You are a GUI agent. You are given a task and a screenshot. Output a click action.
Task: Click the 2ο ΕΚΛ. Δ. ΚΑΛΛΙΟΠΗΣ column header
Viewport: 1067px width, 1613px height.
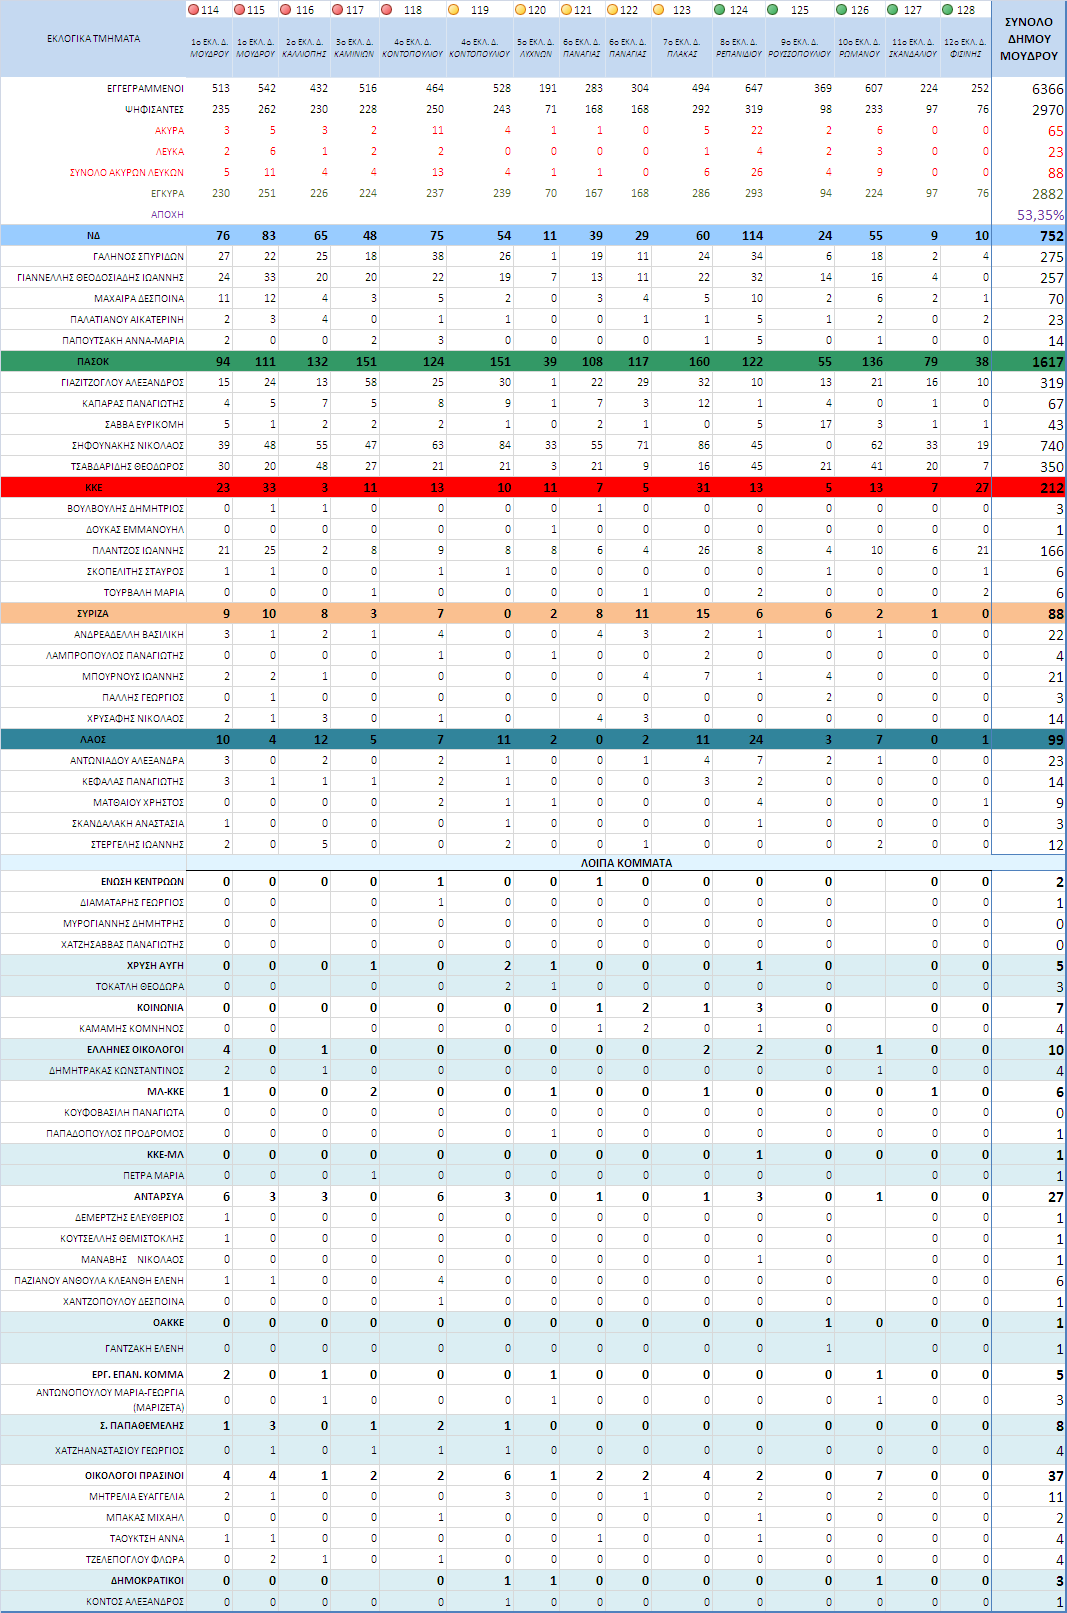(x=304, y=48)
